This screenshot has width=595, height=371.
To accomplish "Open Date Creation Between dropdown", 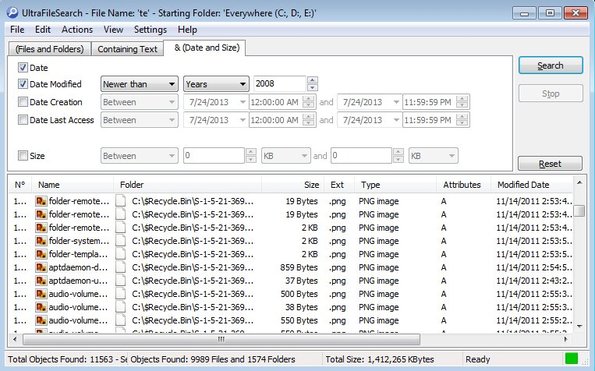I will [x=139, y=102].
